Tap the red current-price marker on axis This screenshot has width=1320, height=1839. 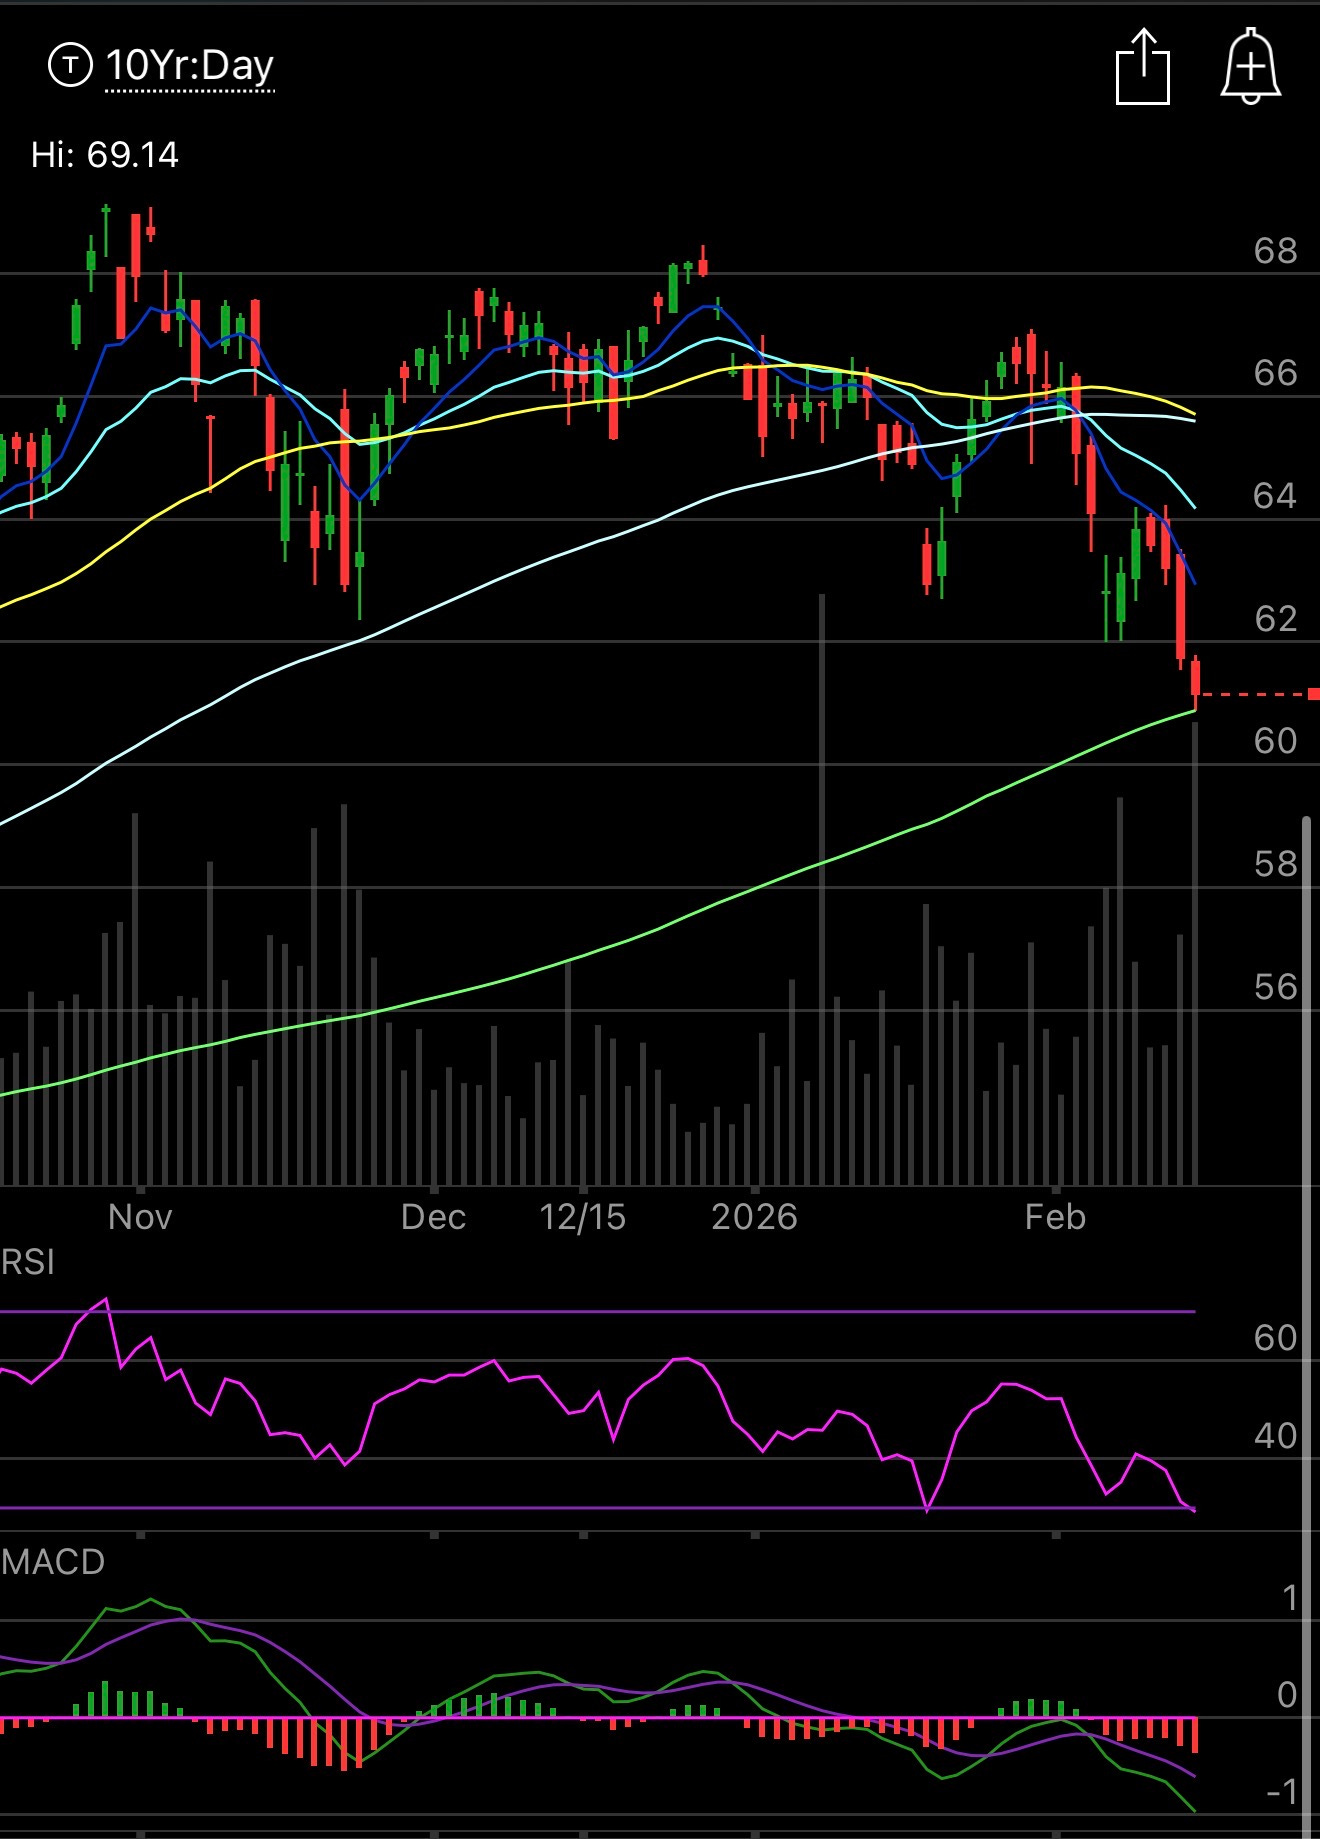[1313, 694]
